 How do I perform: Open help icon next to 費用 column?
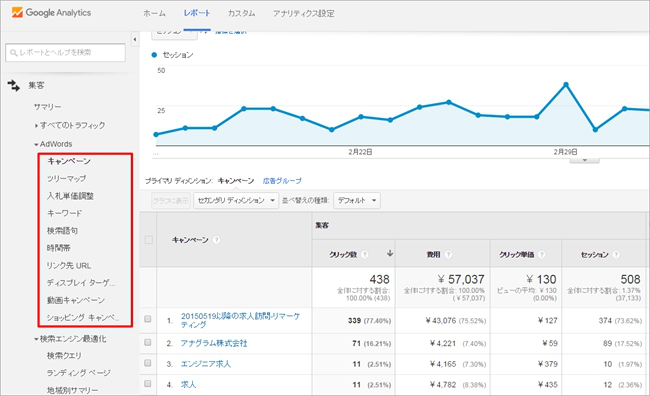(448, 254)
